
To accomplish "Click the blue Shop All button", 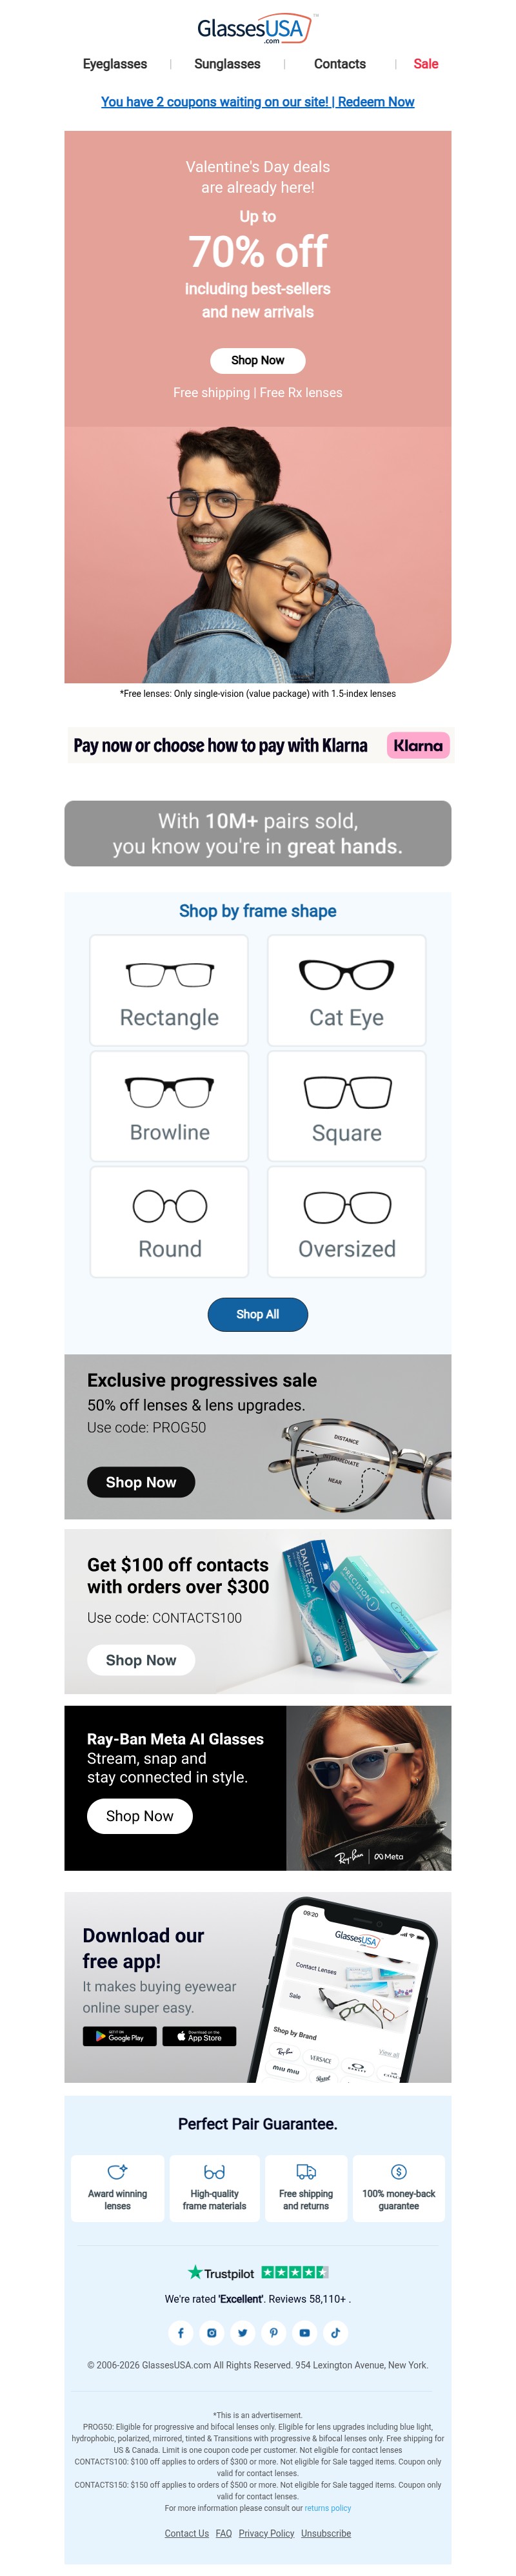I will pos(257,1314).
